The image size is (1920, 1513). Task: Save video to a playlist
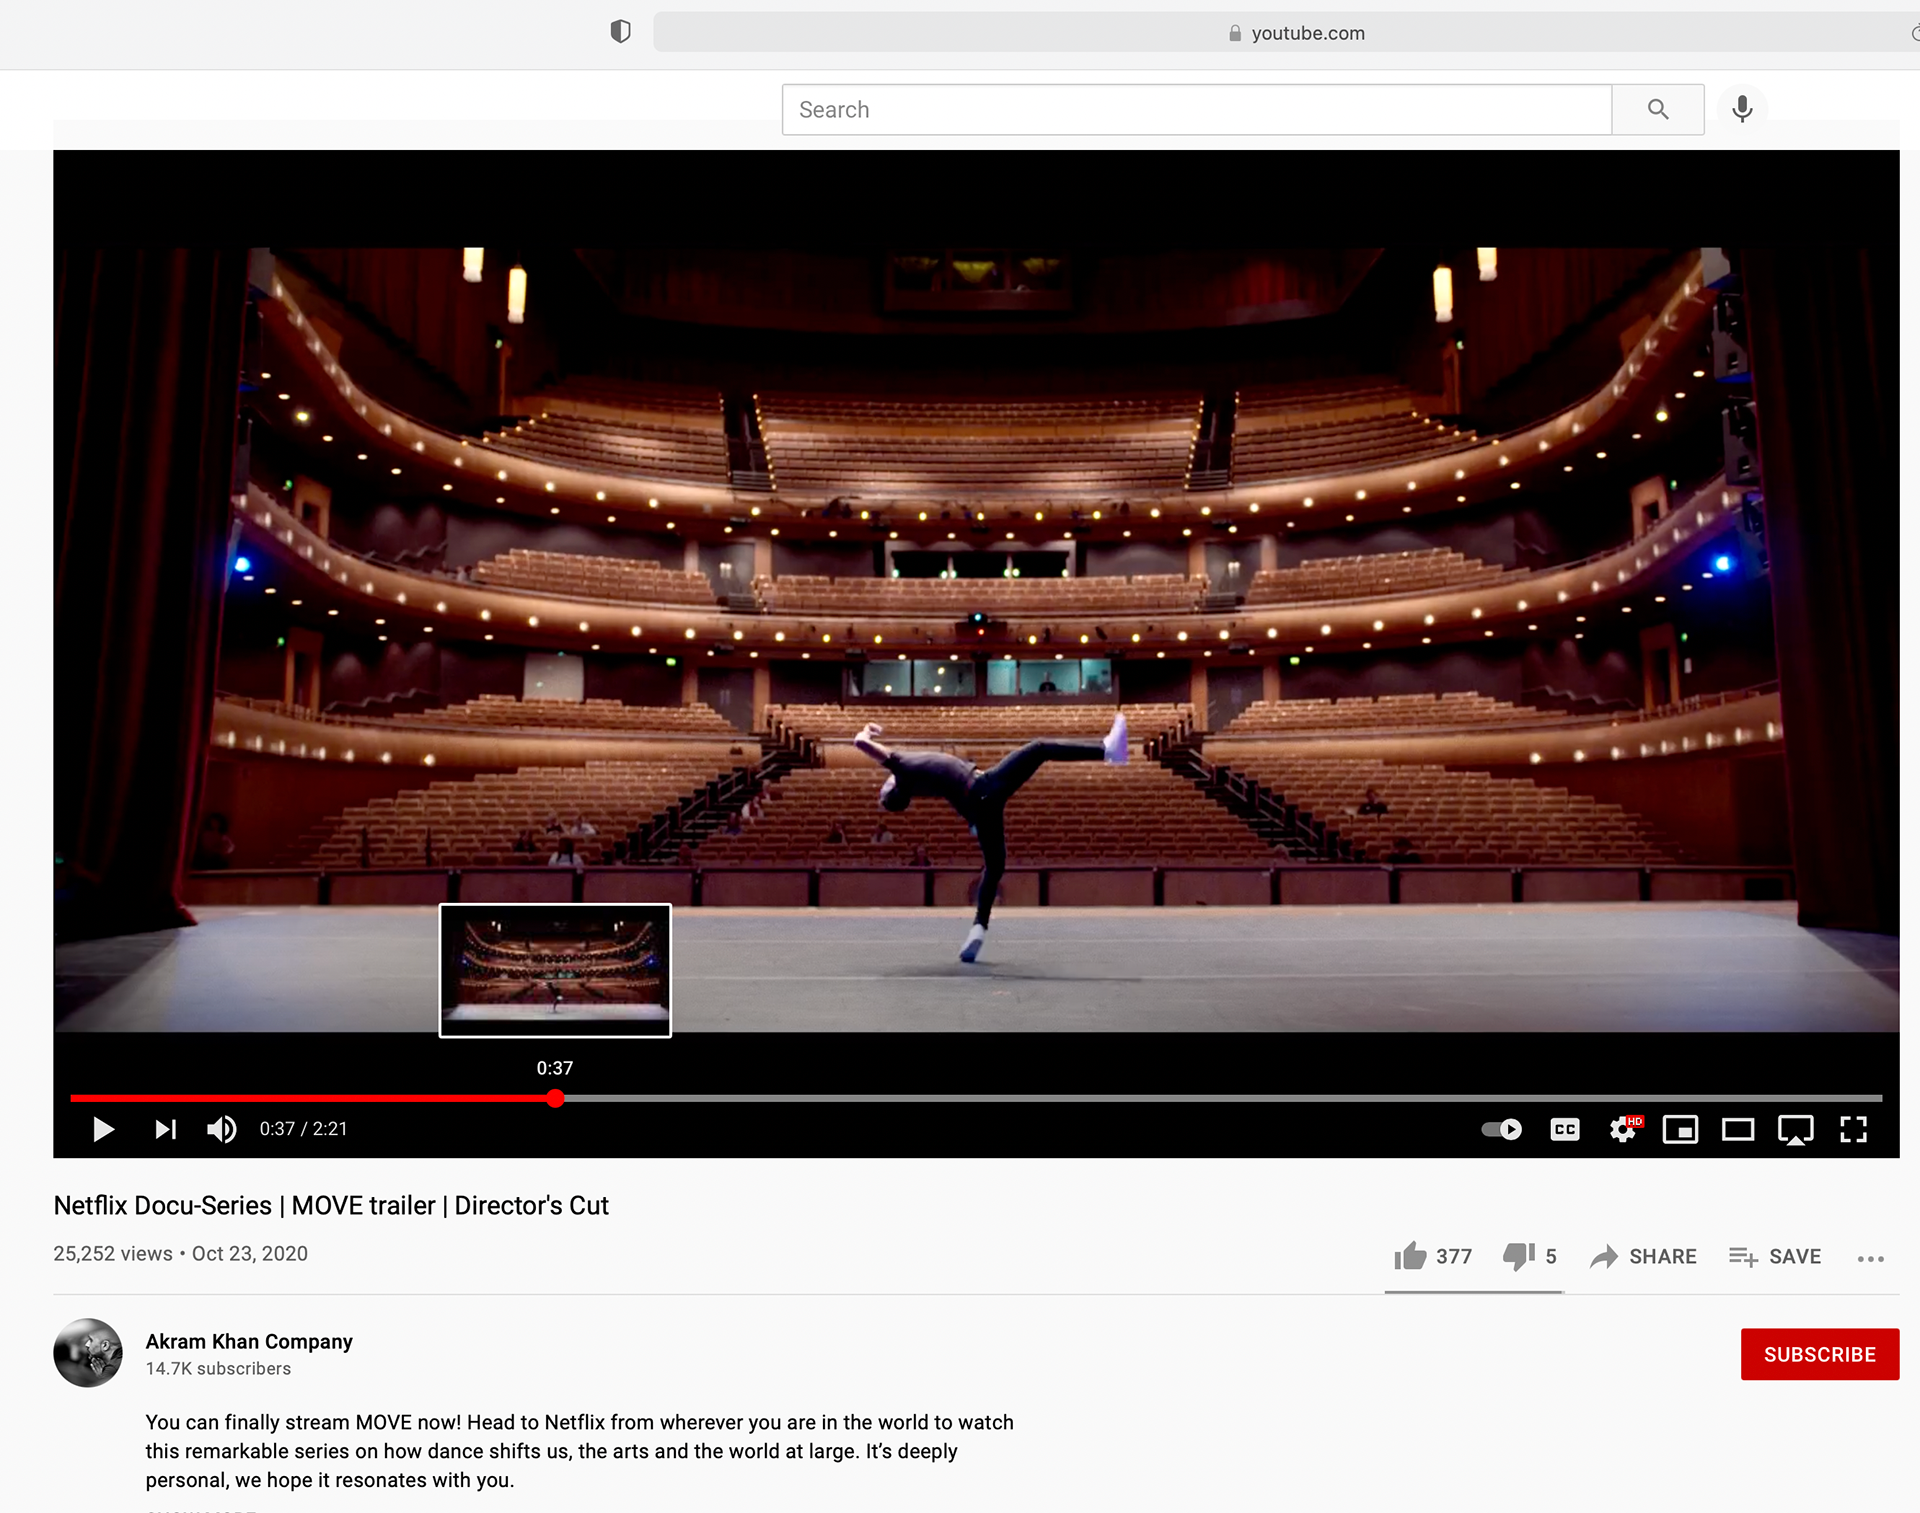pyautogui.click(x=1775, y=1256)
